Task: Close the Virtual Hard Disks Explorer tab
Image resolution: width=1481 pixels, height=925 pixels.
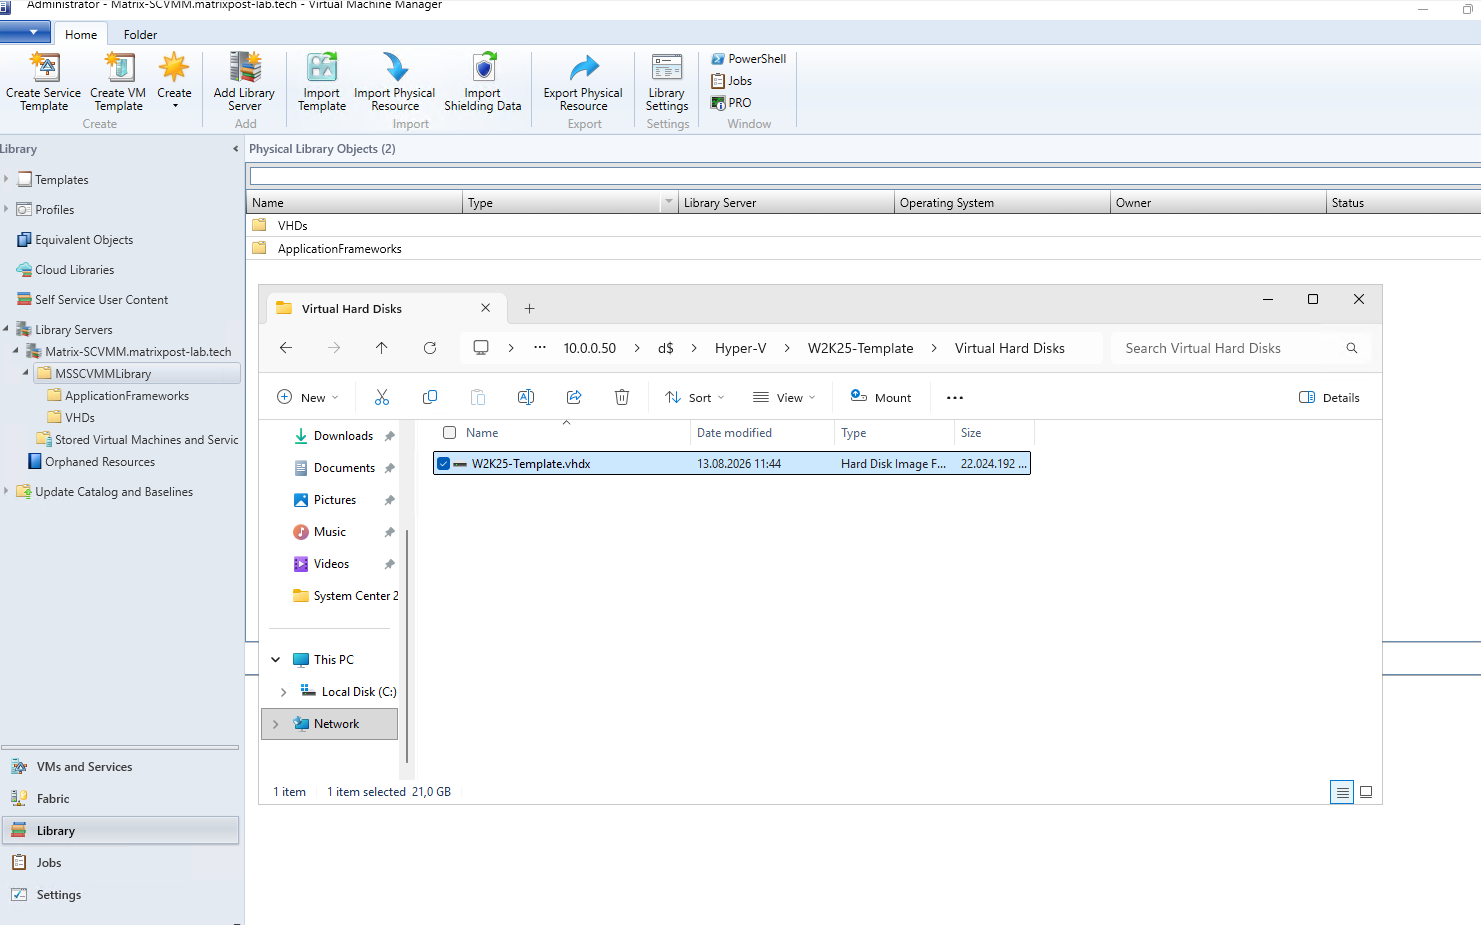Action: pyautogui.click(x=486, y=308)
